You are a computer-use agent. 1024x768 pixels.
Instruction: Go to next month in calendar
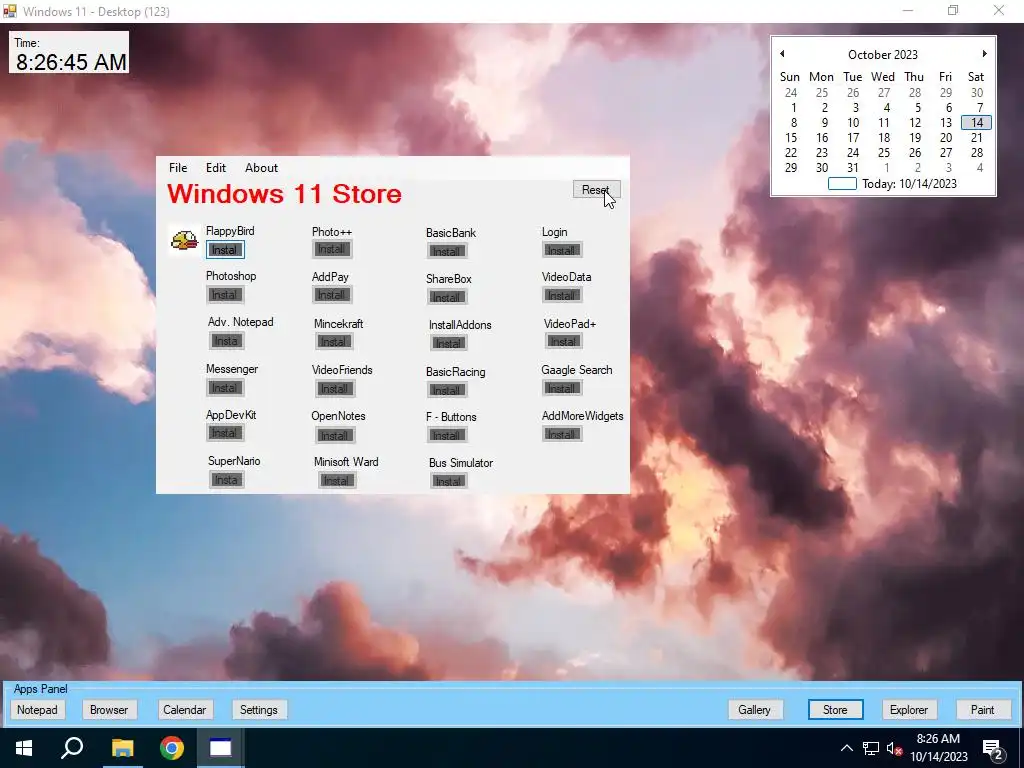pos(984,54)
